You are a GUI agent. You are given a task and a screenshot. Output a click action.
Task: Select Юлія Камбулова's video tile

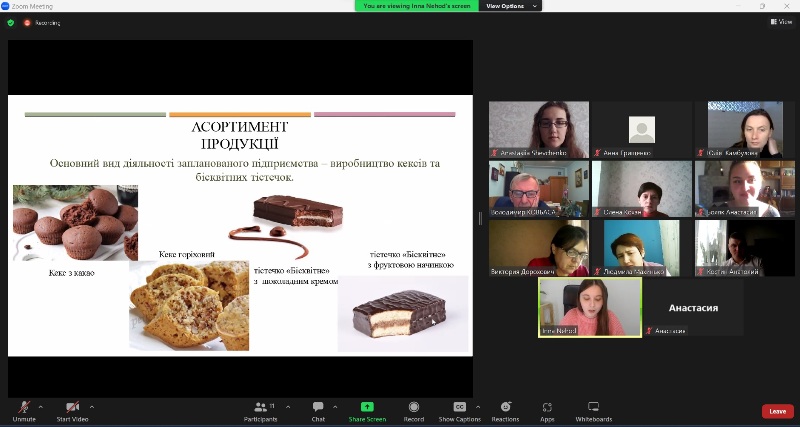pos(745,129)
